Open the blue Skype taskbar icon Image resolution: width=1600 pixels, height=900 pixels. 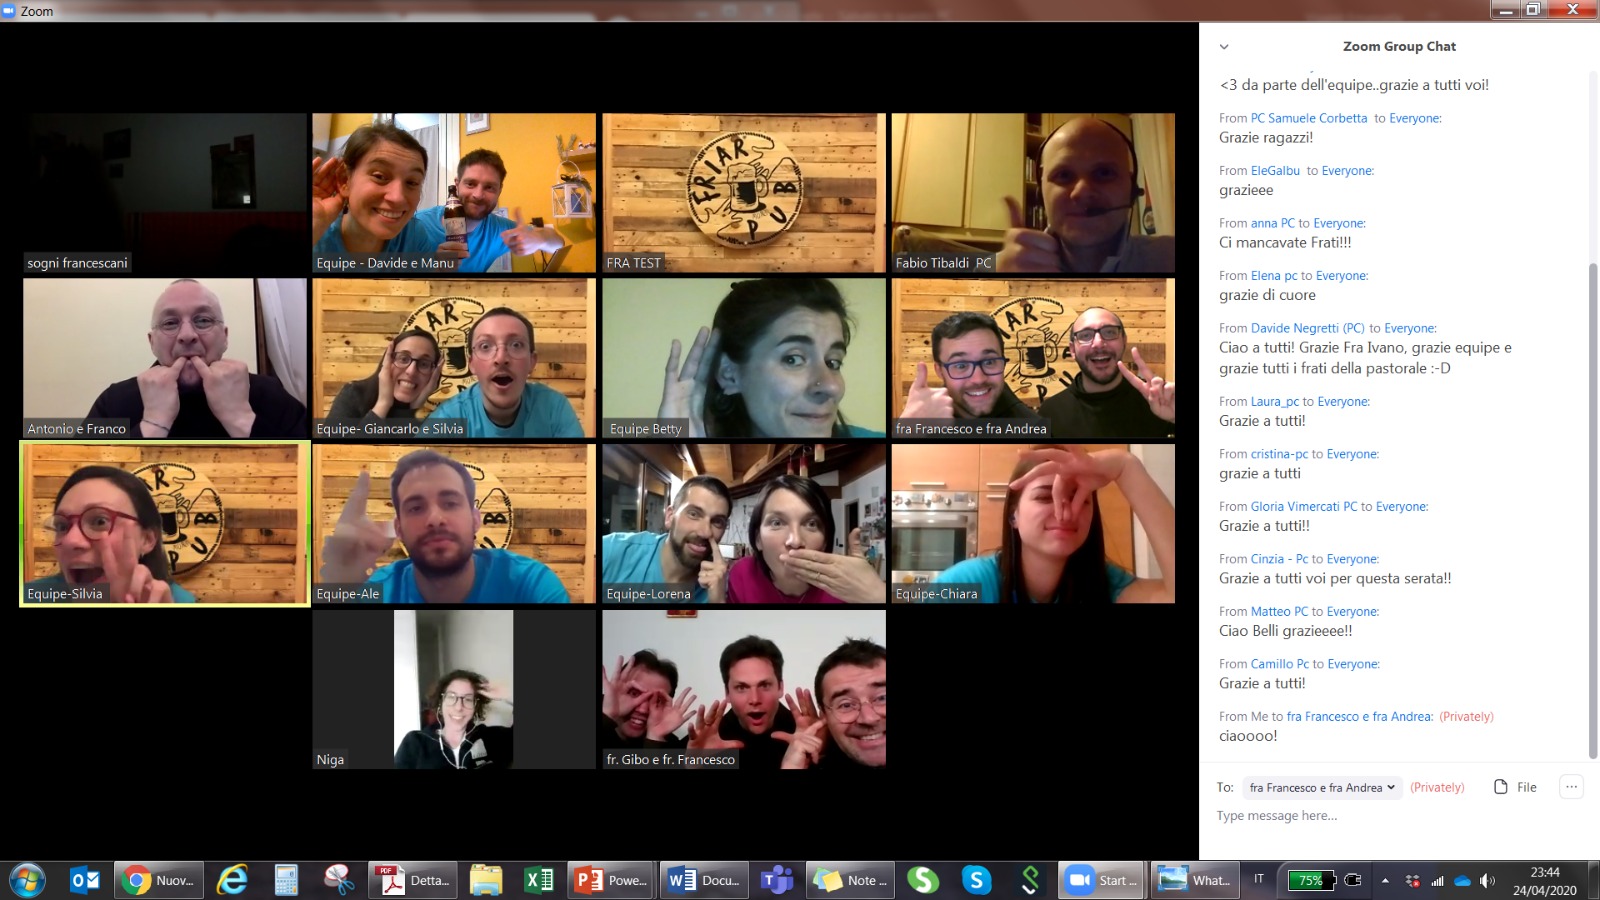[976, 880]
